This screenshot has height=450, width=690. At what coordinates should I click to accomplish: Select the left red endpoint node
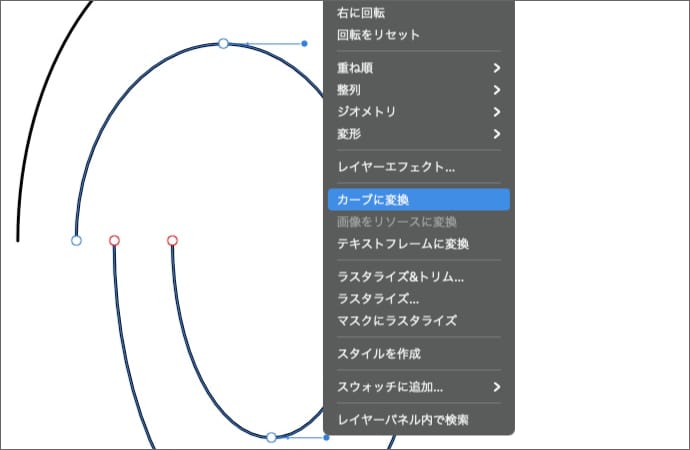(x=114, y=240)
